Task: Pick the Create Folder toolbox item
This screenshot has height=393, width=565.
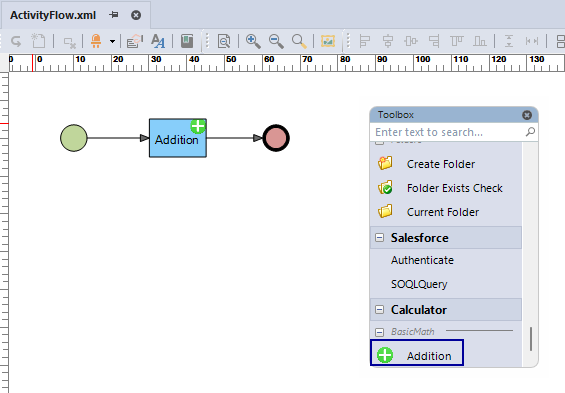Action: tap(446, 164)
